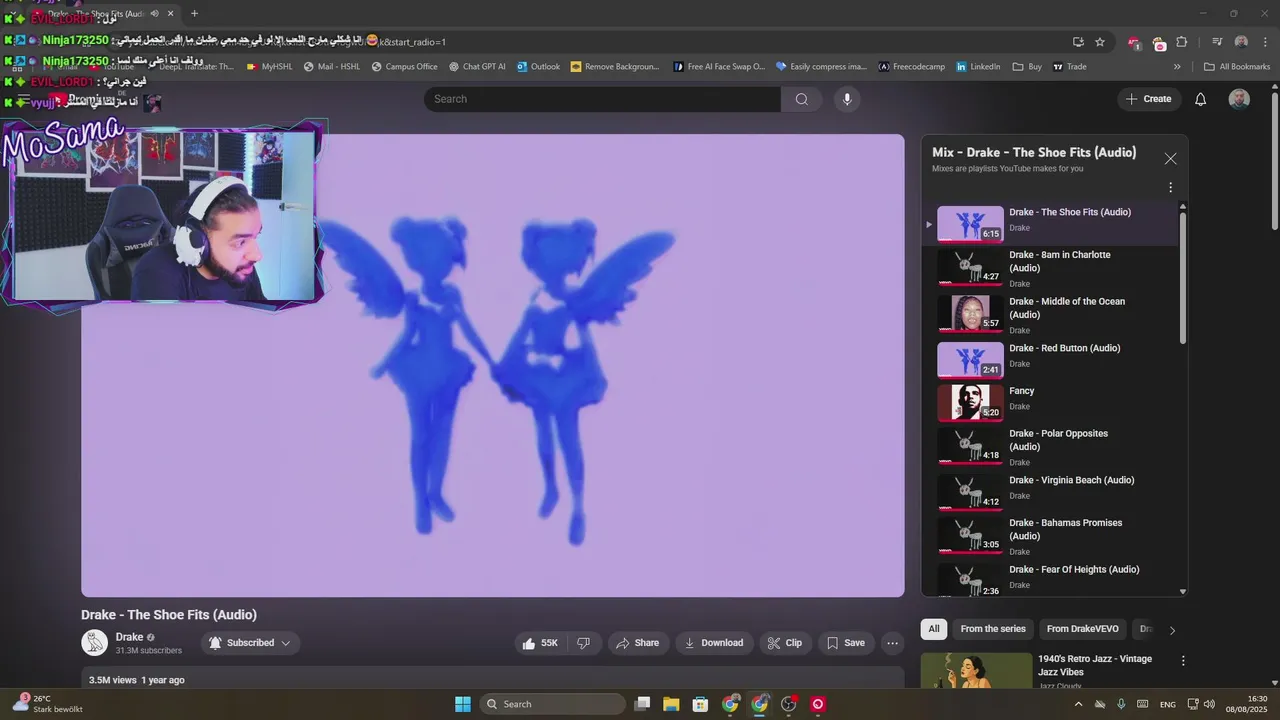Select the All filter chip
Screen dimensions: 1280x720
click(x=934, y=629)
